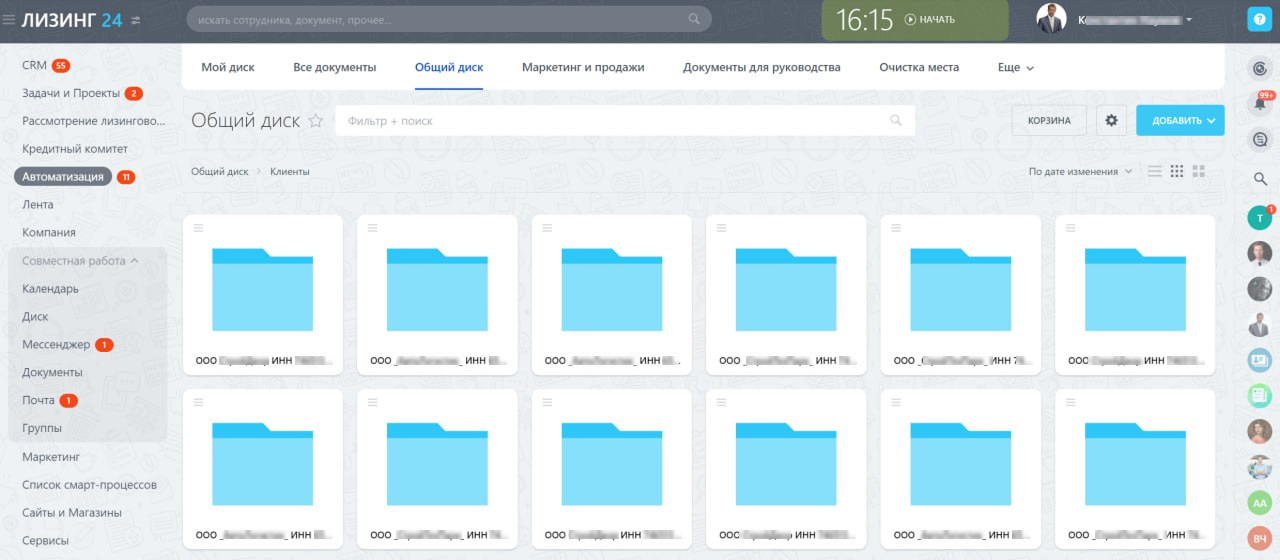Screen dimensions: 1280x560
Task: Star Общий диск as favorite
Action: click(x=316, y=121)
